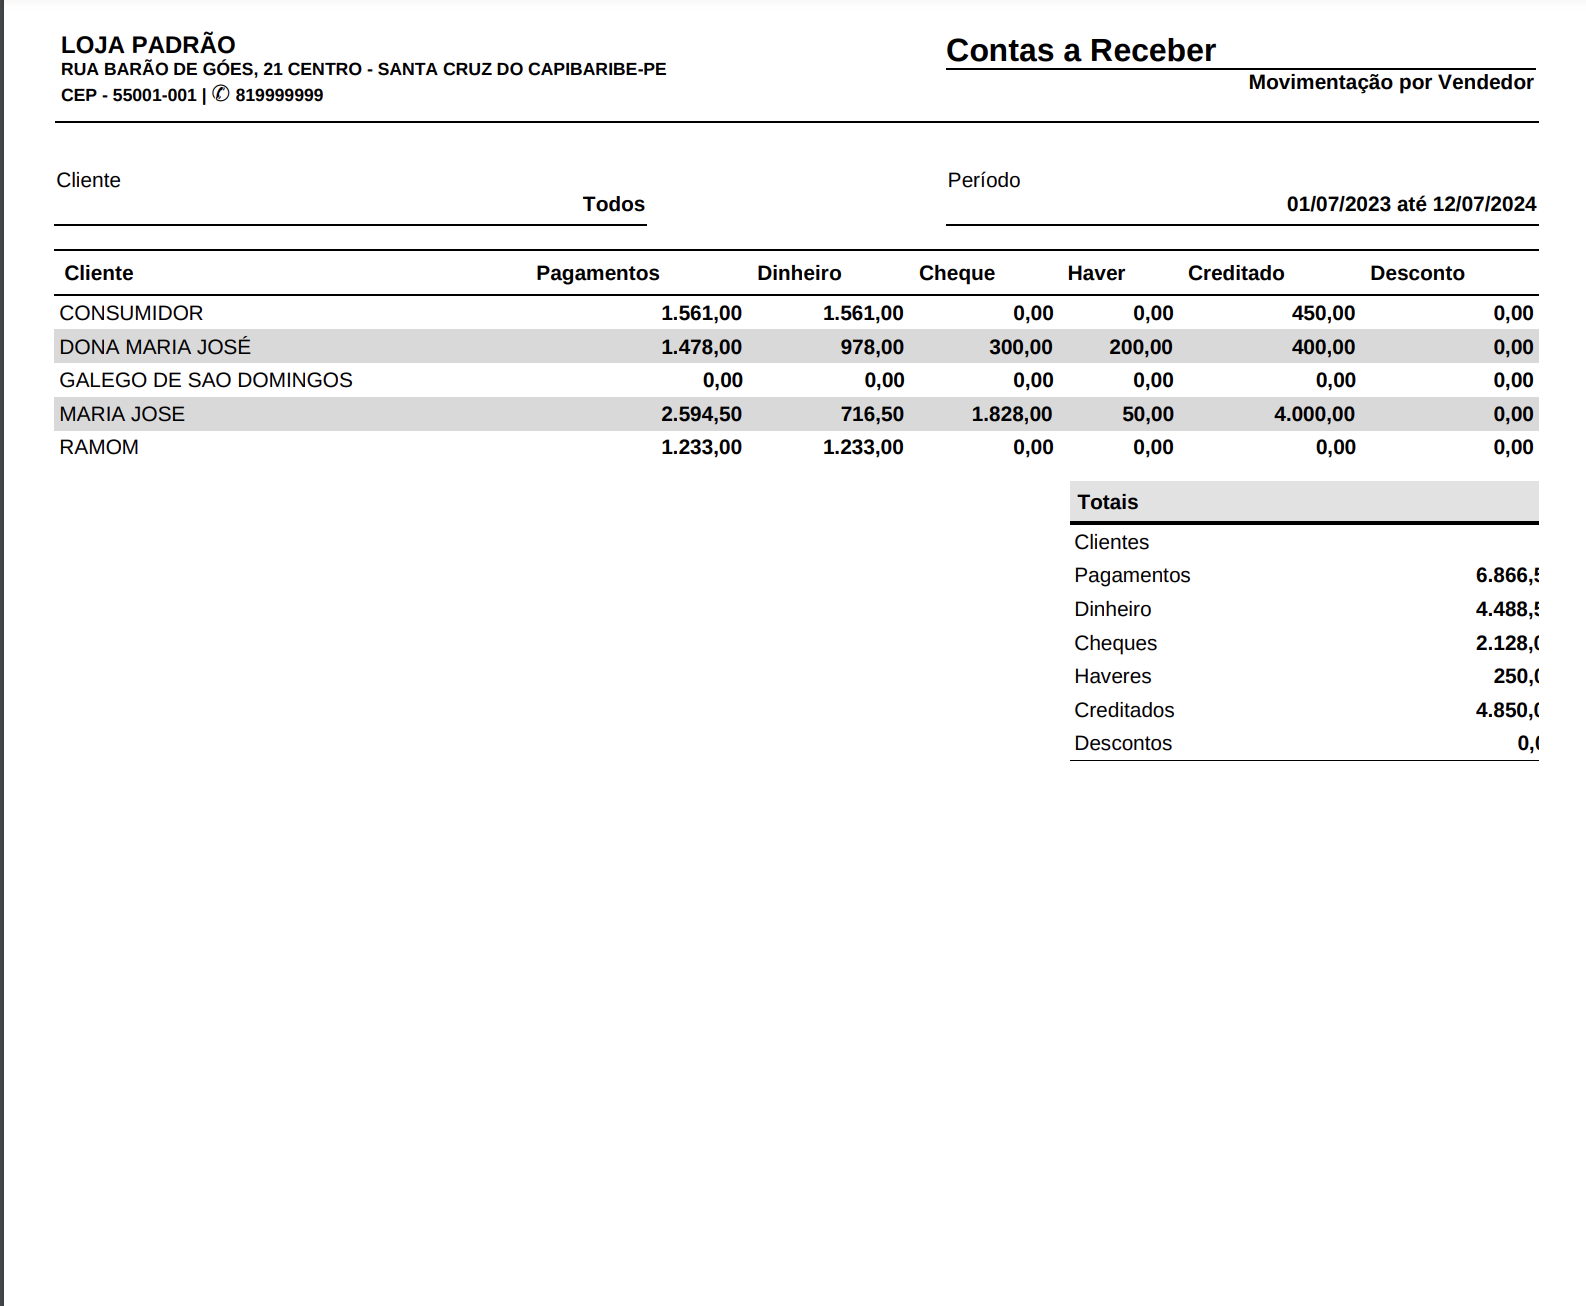The width and height of the screenshot is (1586, 1306).
Task: Click the Movimentação por Vendedor subtitle
Action: [x=1390, y=82]
